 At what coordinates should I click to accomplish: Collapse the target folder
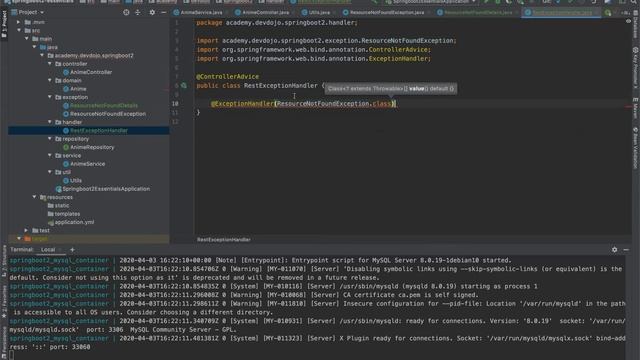click(19, 239)
